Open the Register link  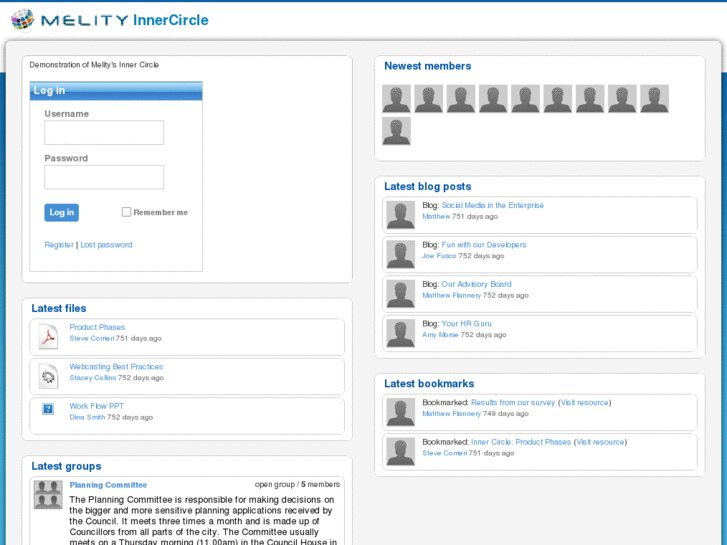(59, 244)
